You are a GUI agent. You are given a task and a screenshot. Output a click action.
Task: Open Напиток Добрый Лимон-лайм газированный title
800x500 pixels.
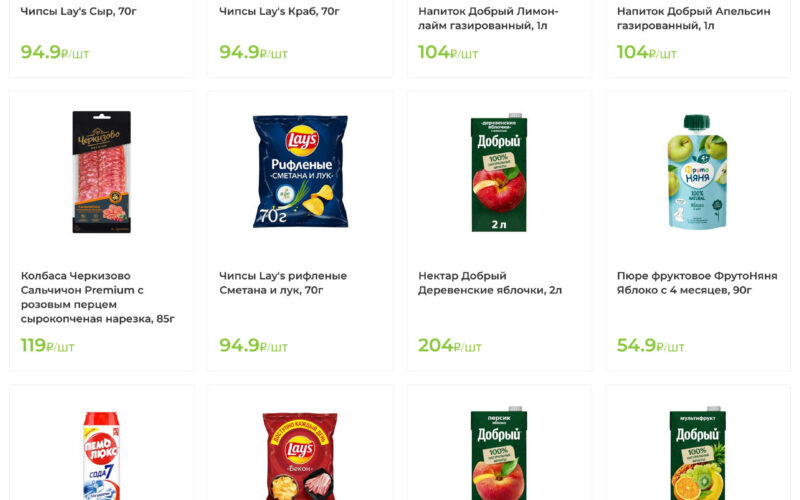[488, 18]
